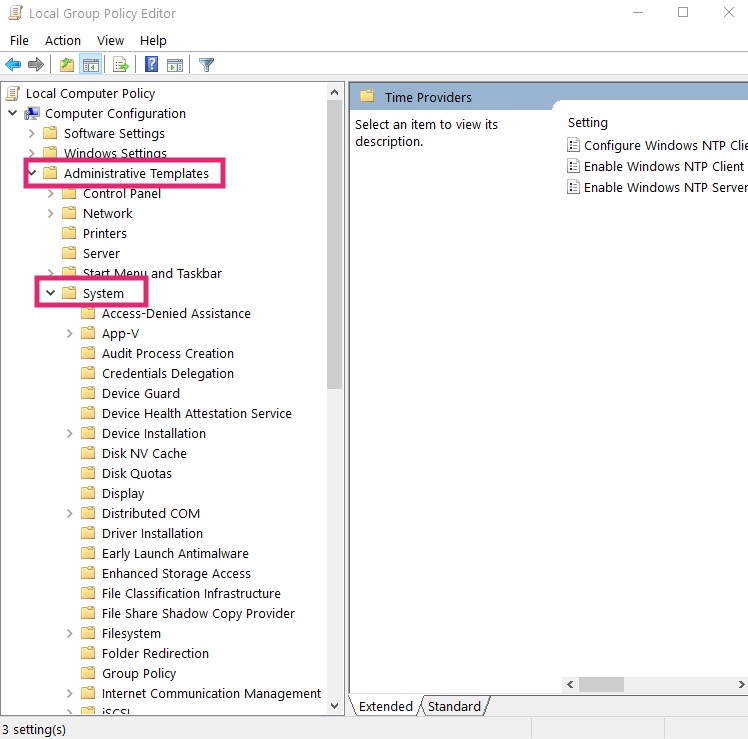Click settings list horizontal scroll right arrow
This screenshot has height=739, width=748.
[741, 684]
